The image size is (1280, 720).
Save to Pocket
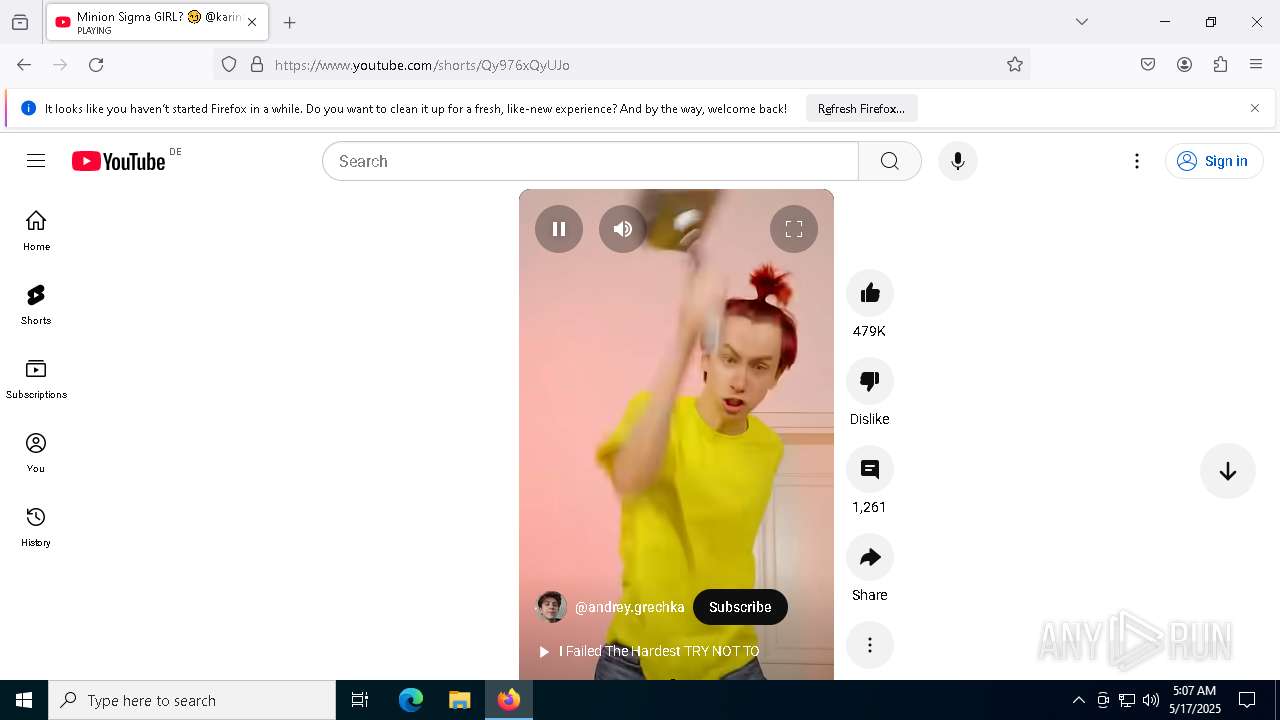click(x=1148, y=65)
